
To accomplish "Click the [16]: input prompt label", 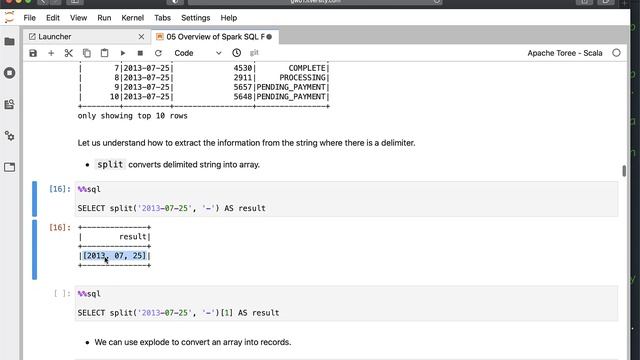I will (x=60, y=189).
